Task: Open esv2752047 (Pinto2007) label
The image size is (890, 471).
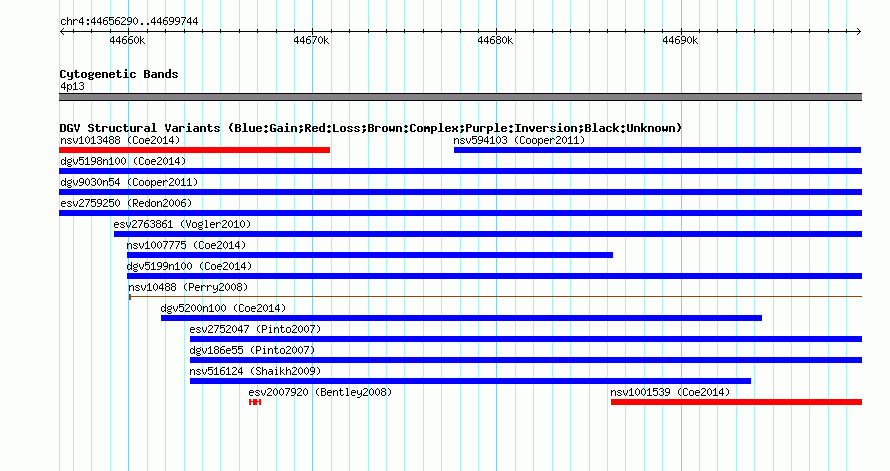Action: [x=255, y=329]
